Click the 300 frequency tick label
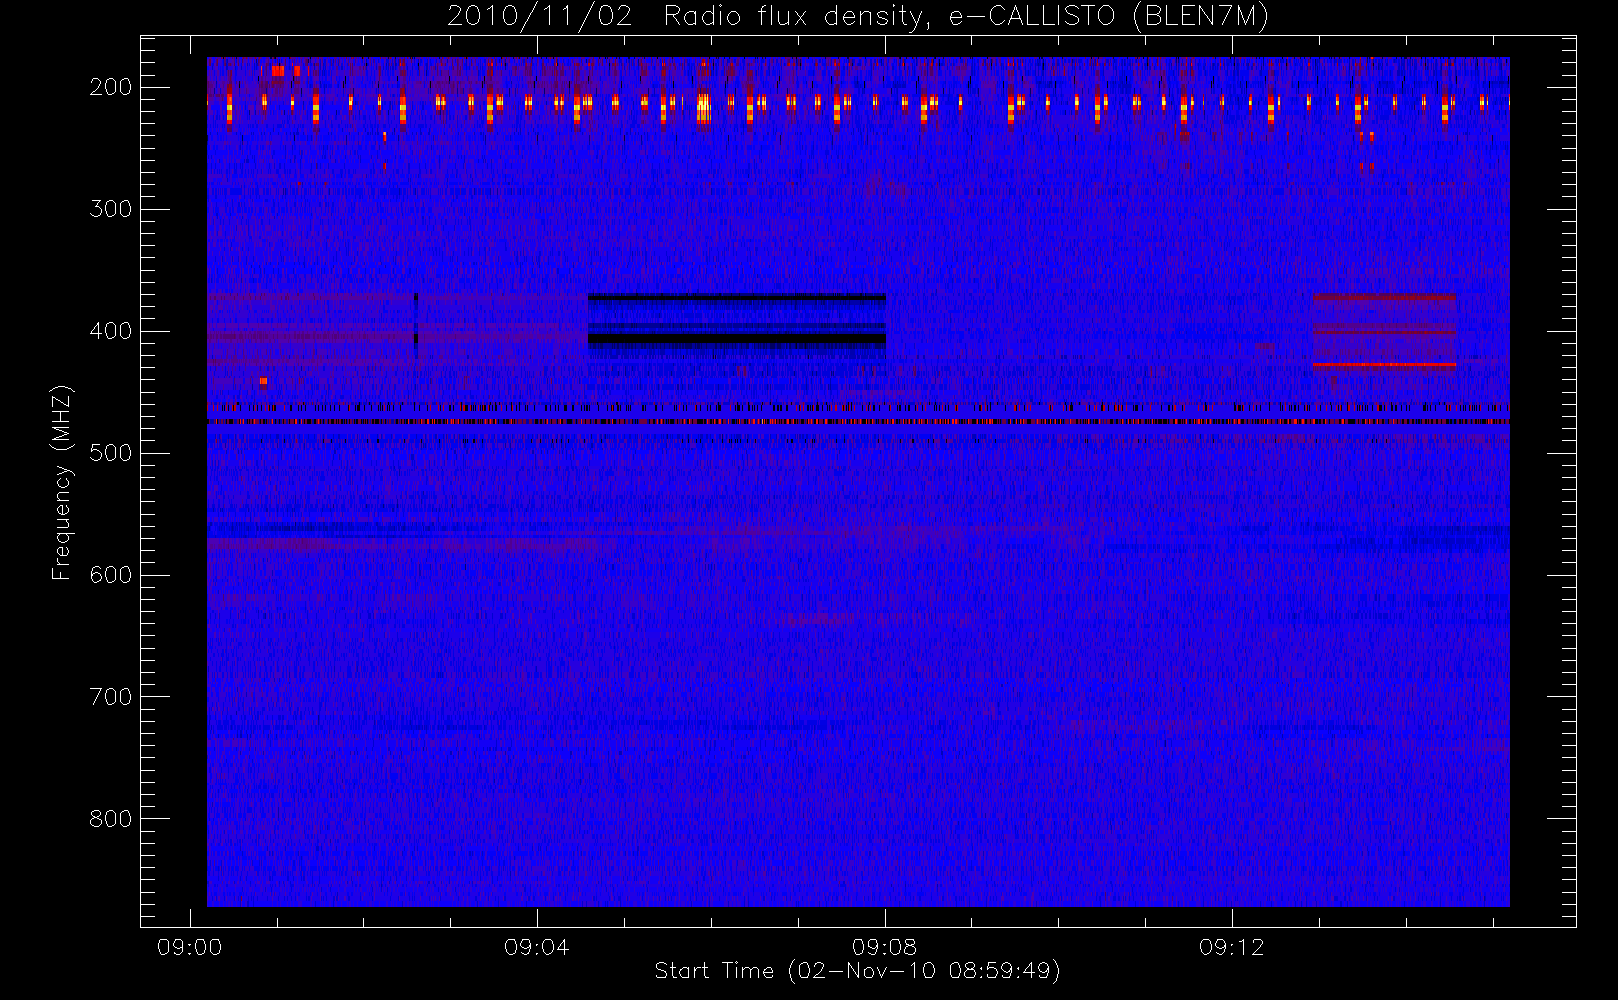 tap(110, 209)
